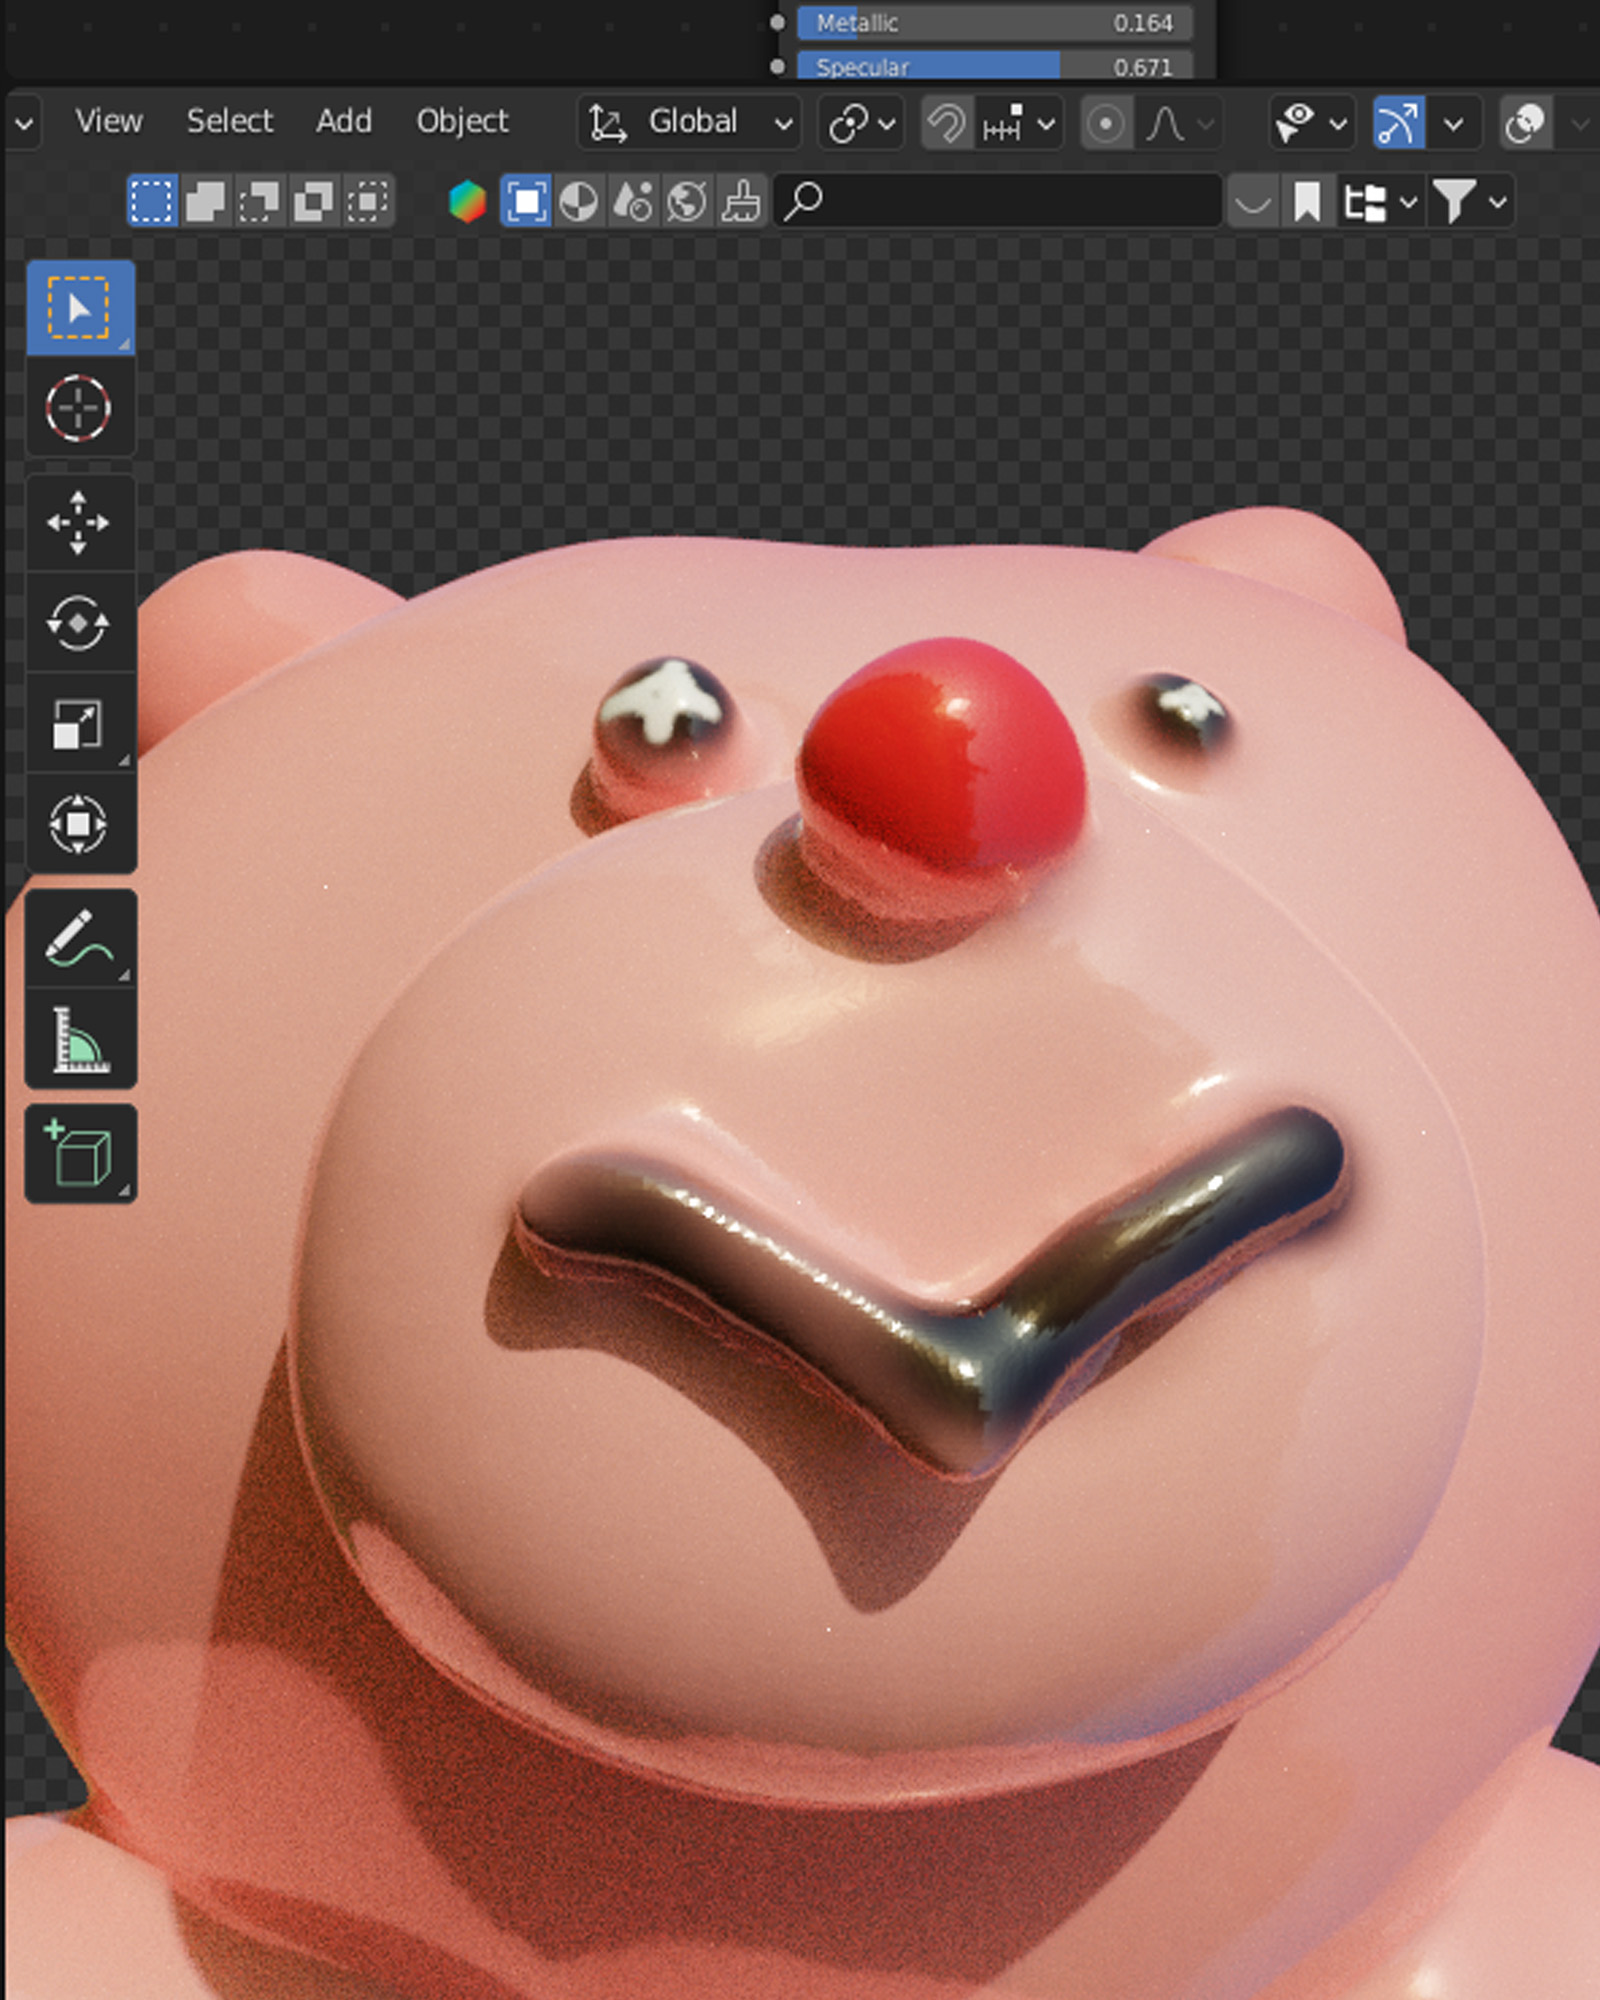Expand the pivot point dropdown
The height and width of the screenshot is (2000, 1600).
pyautogui.click(x=860, y=124)
